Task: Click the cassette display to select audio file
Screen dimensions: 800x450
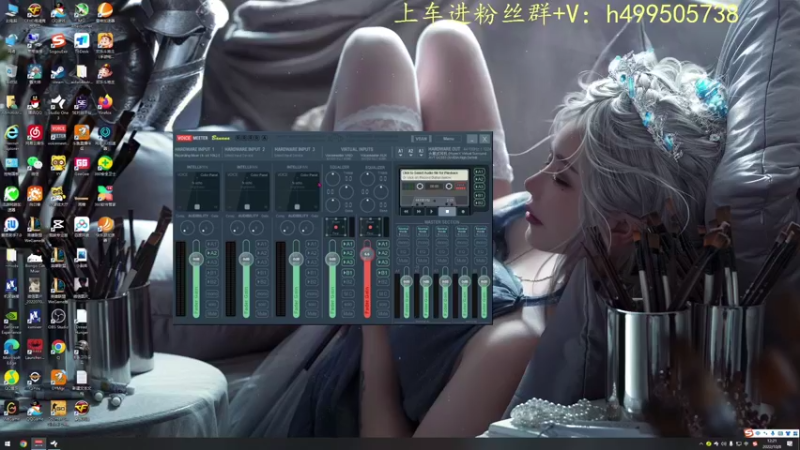Action: coord(434,175)
